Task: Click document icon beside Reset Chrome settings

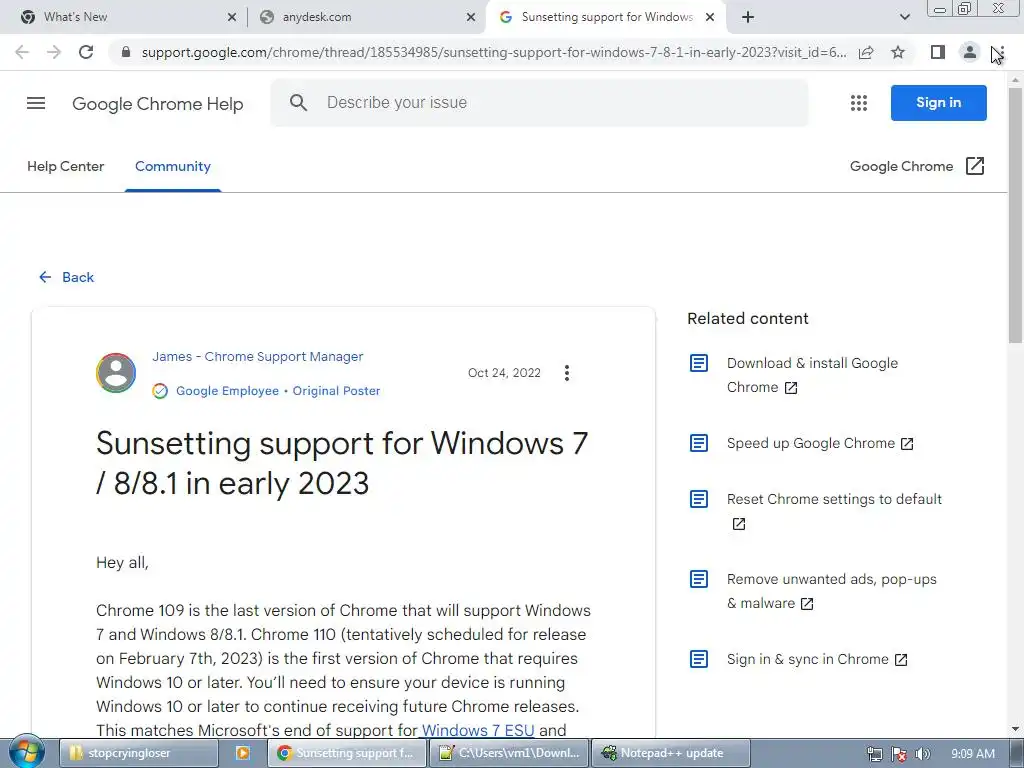Action: pos(699,500)
